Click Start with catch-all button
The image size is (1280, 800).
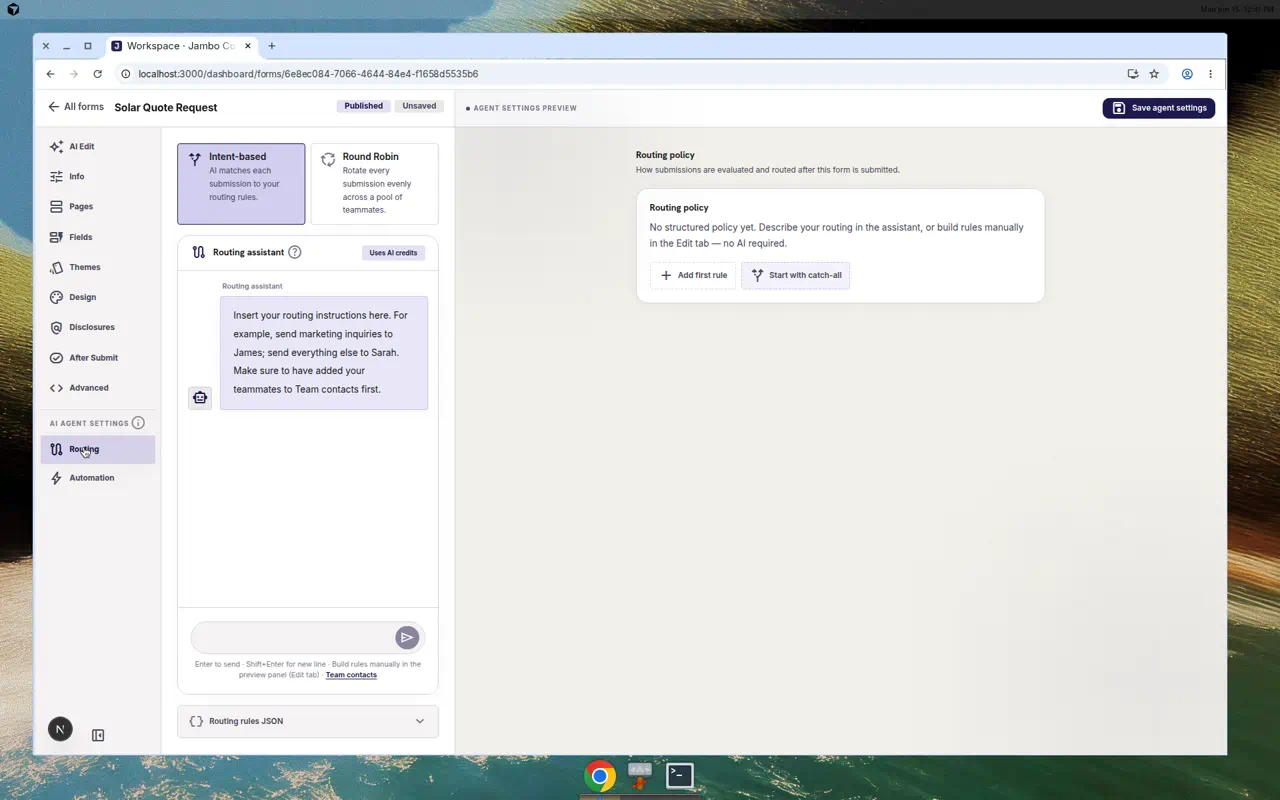796,275
